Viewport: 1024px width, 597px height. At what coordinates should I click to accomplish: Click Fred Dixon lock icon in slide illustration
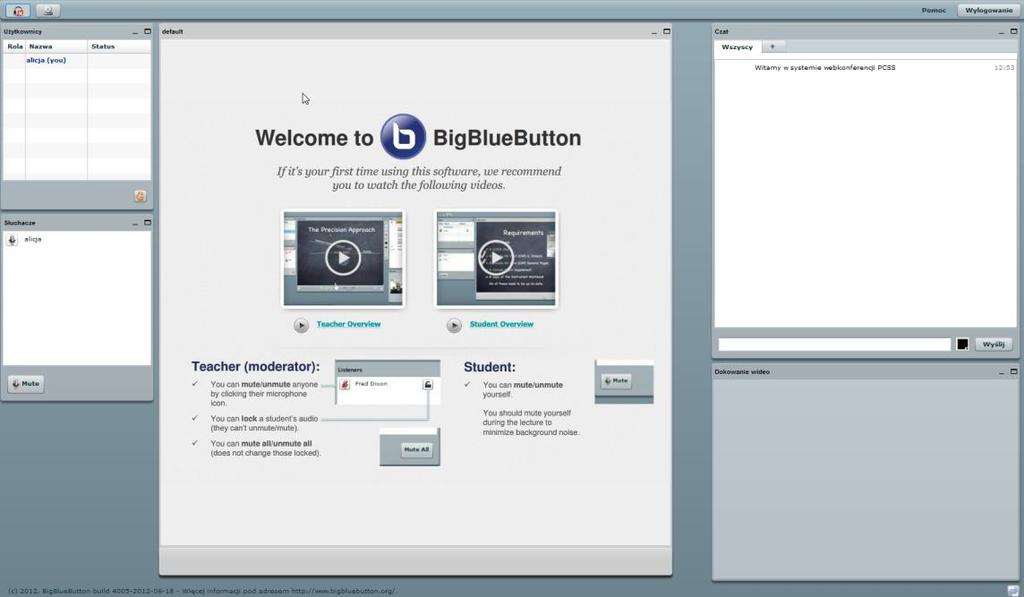[x=427, y=385]
